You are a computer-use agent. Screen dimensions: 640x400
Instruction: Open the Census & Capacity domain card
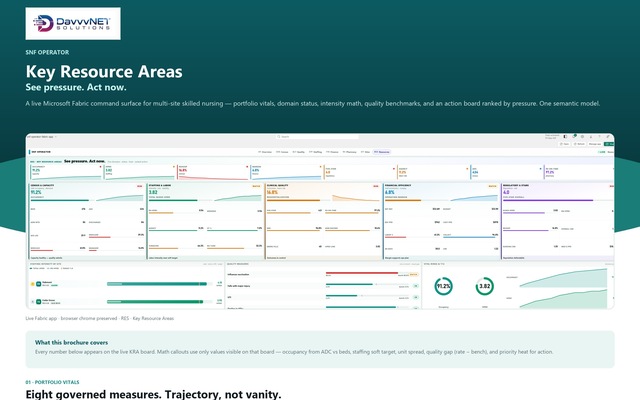coord(87,221)
